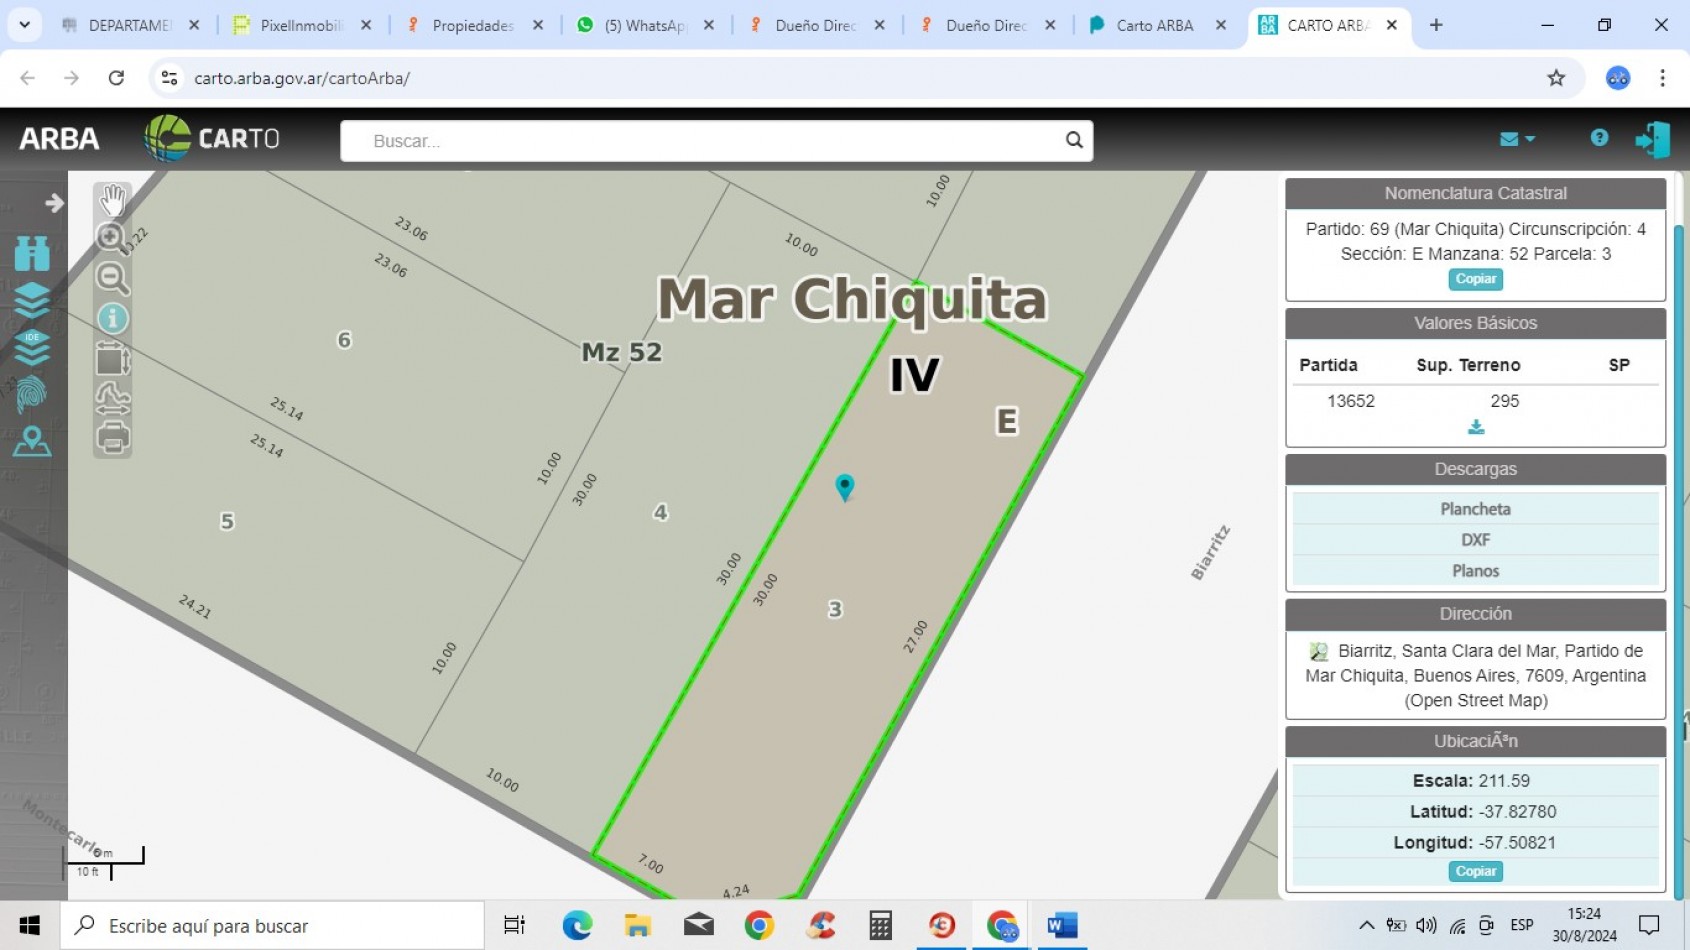Open the Chrome three-dot menu
Screen dimensions: 1690x950
(1663, 78)
